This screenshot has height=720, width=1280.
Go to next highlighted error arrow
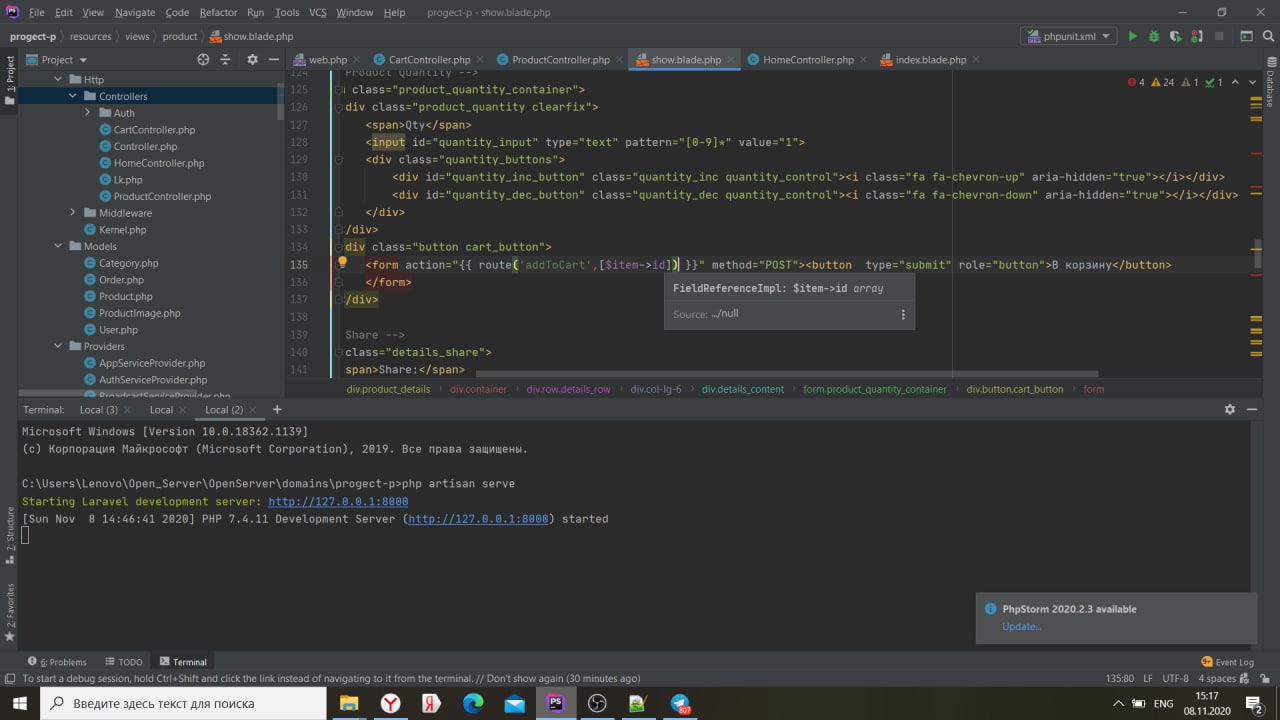point(1253,82)
